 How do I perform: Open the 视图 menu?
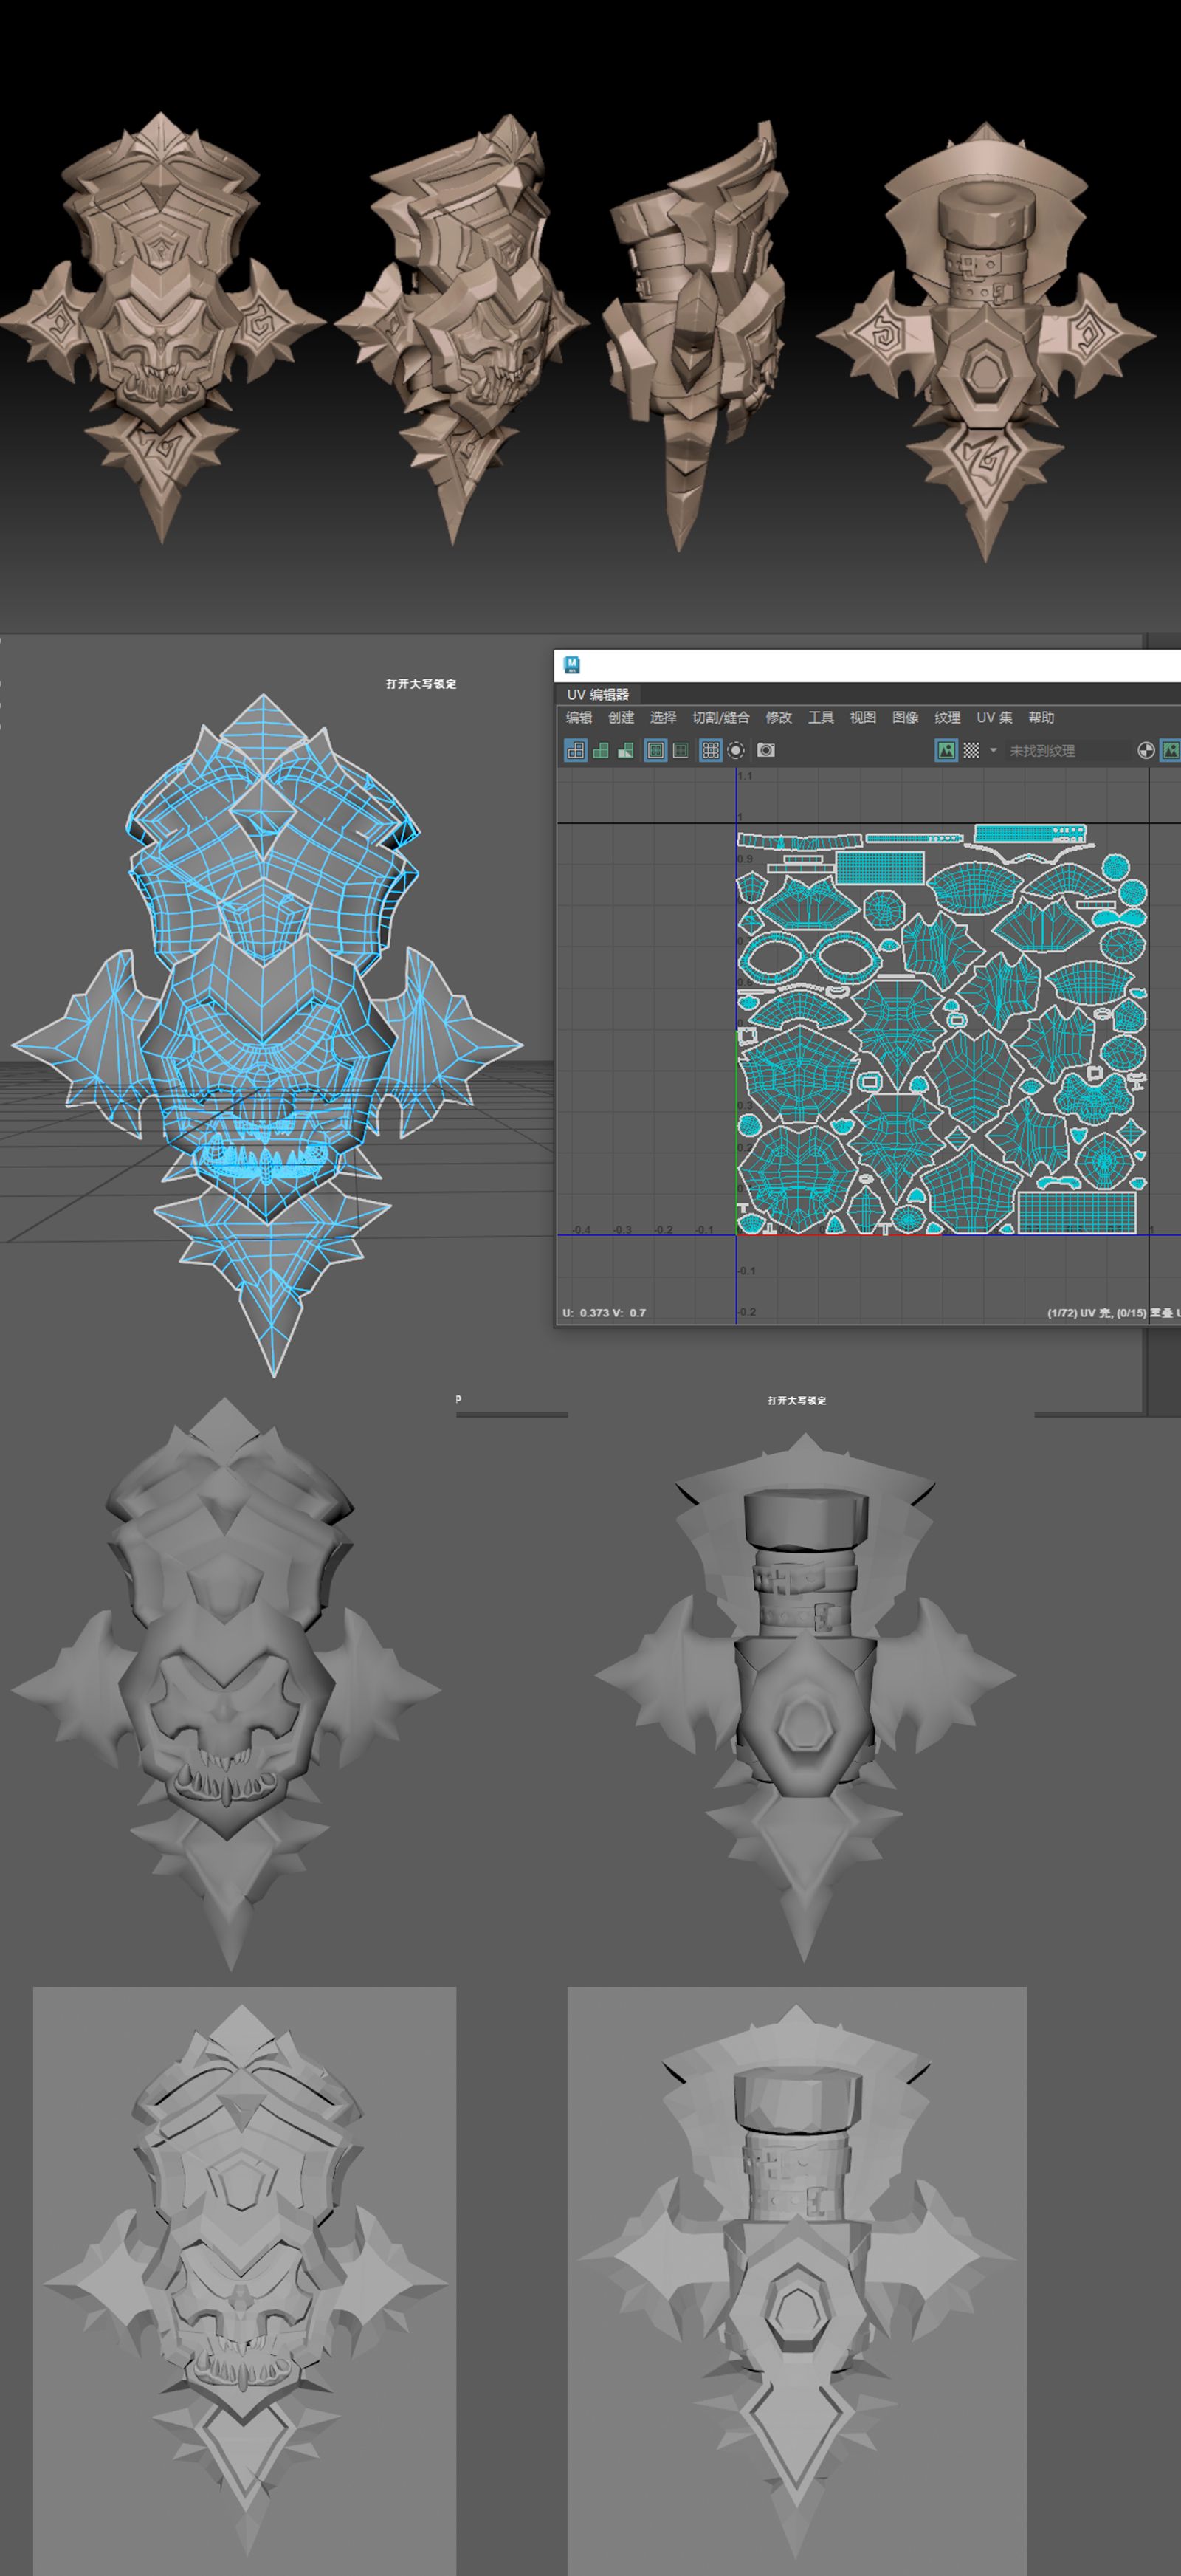pos(863,718)
